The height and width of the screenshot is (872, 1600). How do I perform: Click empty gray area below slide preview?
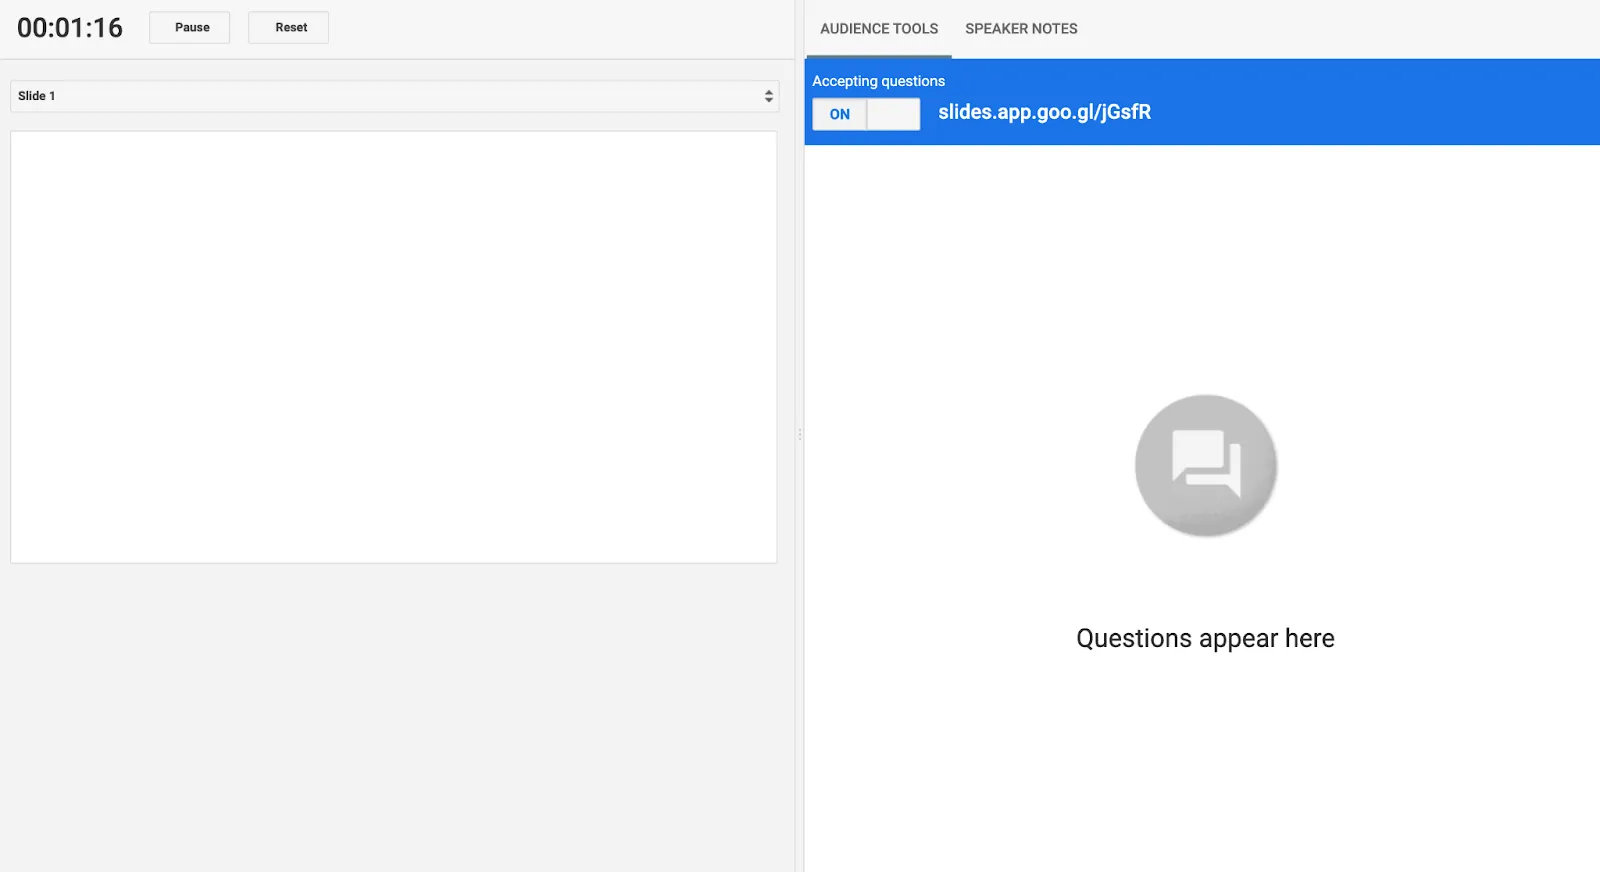point(397,715)
